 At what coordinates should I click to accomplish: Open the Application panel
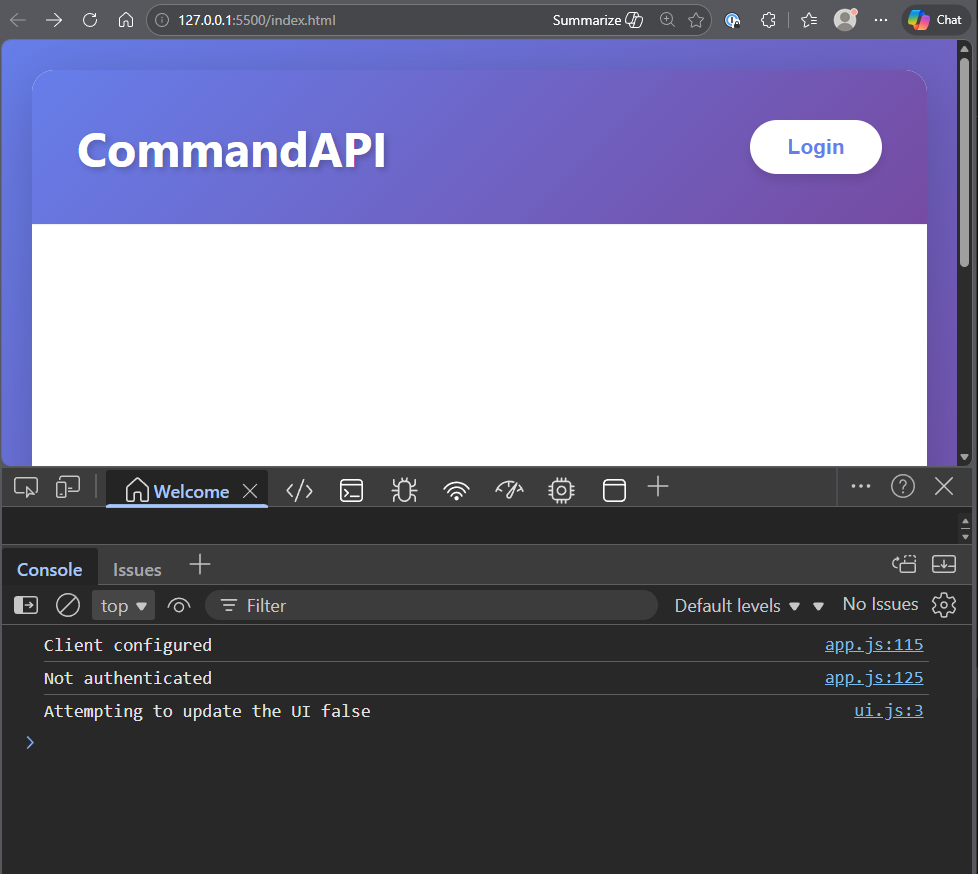(614, 490)
